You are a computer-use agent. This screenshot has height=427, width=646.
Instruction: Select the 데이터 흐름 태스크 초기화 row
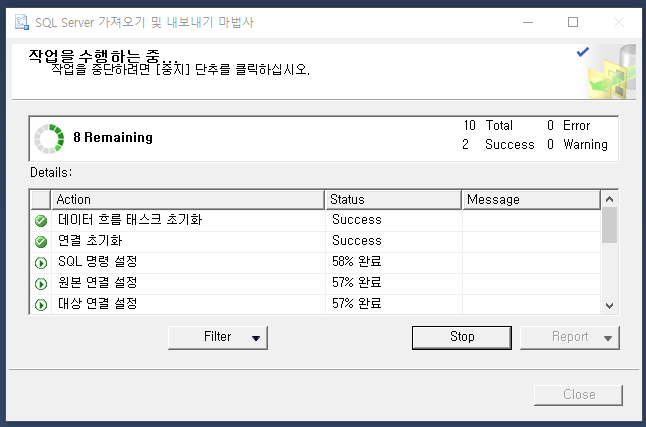pos(316,221)
